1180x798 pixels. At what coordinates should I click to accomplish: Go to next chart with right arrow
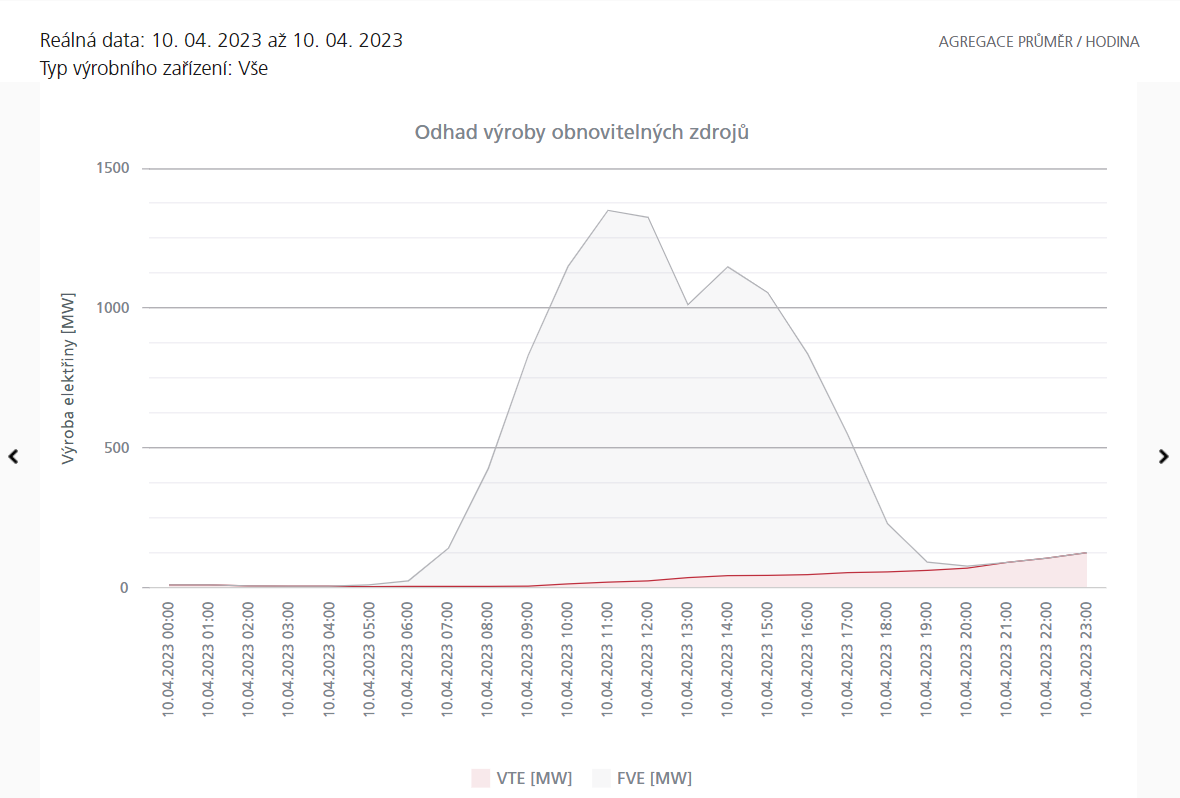(x=1163, y=457)
